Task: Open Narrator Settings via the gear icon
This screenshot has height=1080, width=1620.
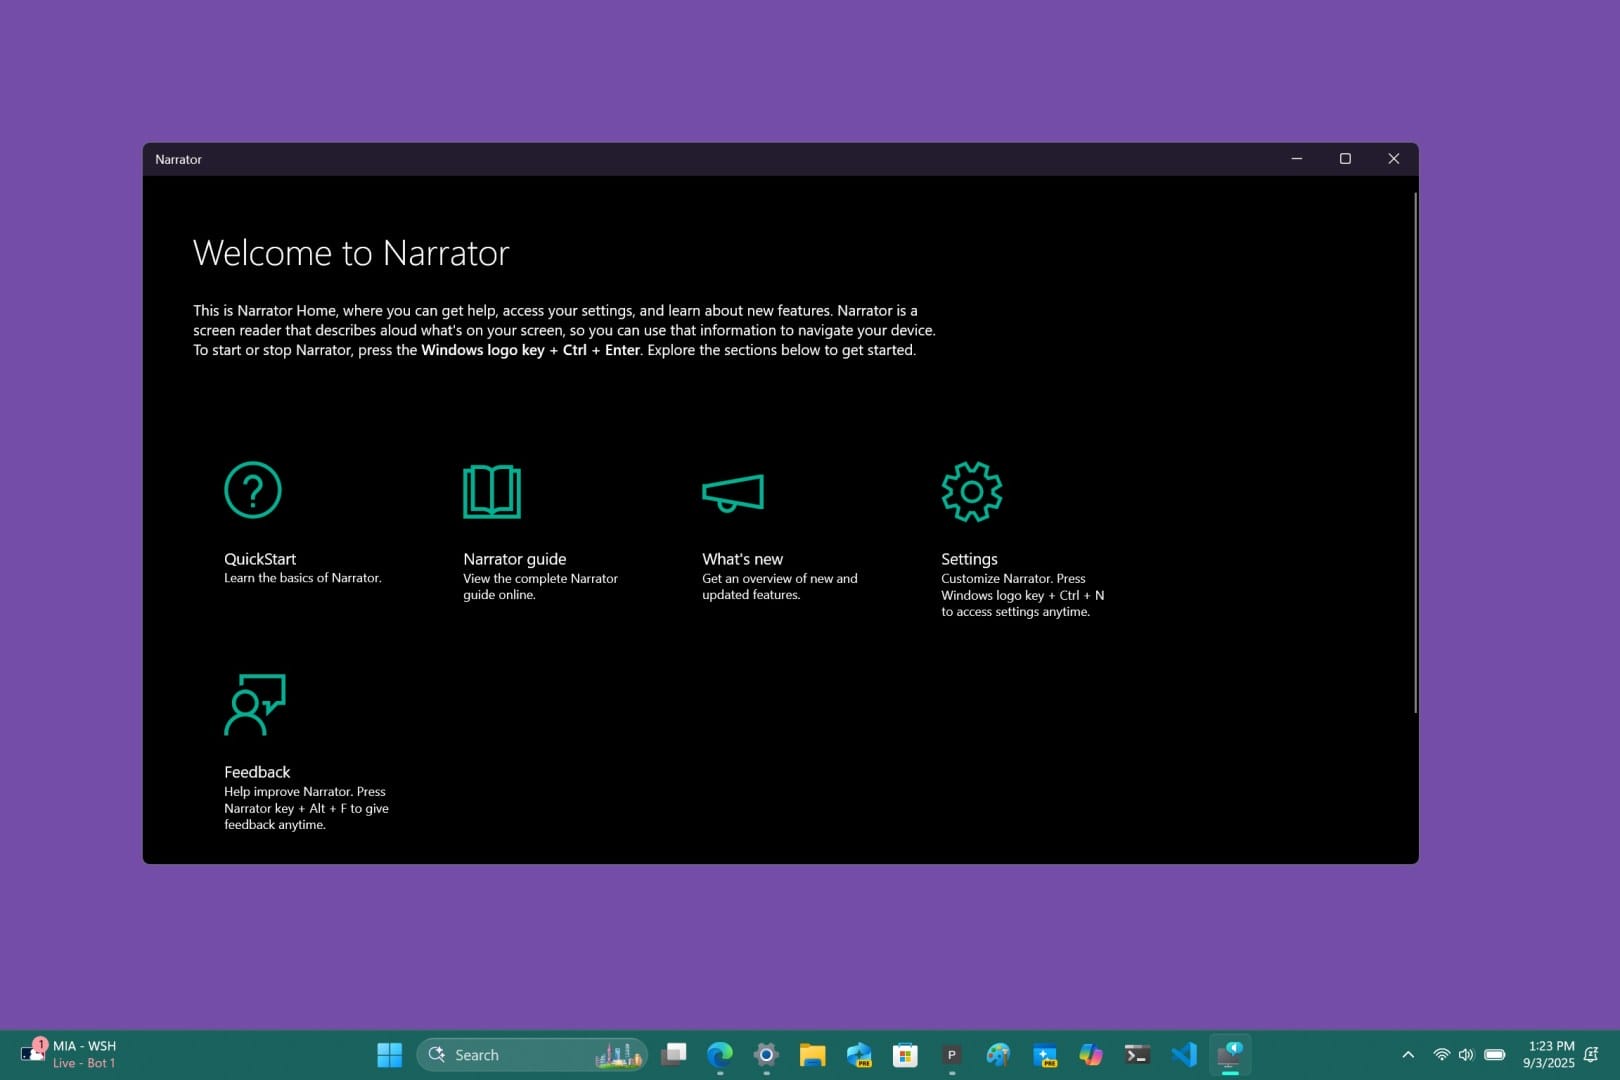Action: (x=970, y=491)
